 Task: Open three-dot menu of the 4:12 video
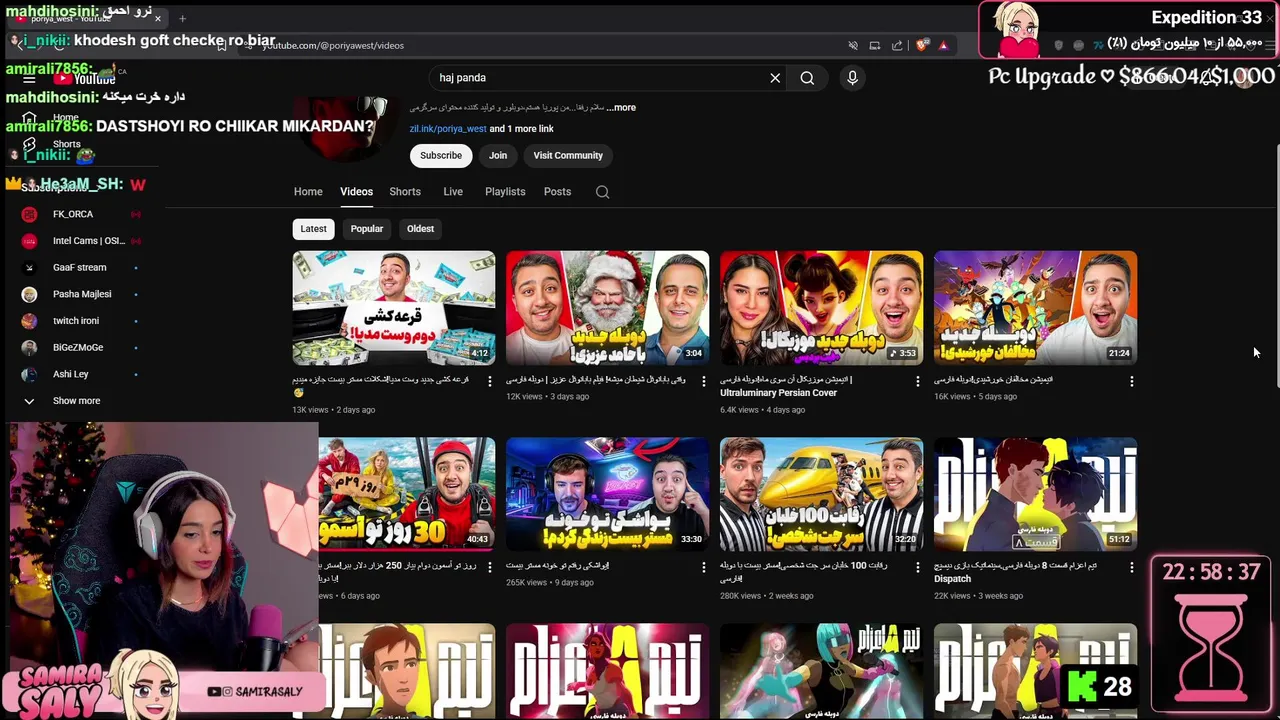[x=489, y=381]
